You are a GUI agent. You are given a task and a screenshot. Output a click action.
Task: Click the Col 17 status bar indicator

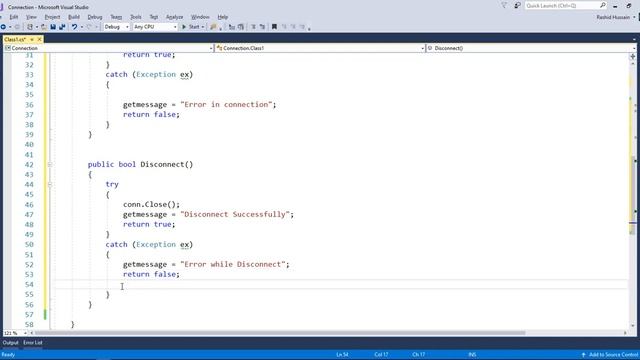click(381, 355)
